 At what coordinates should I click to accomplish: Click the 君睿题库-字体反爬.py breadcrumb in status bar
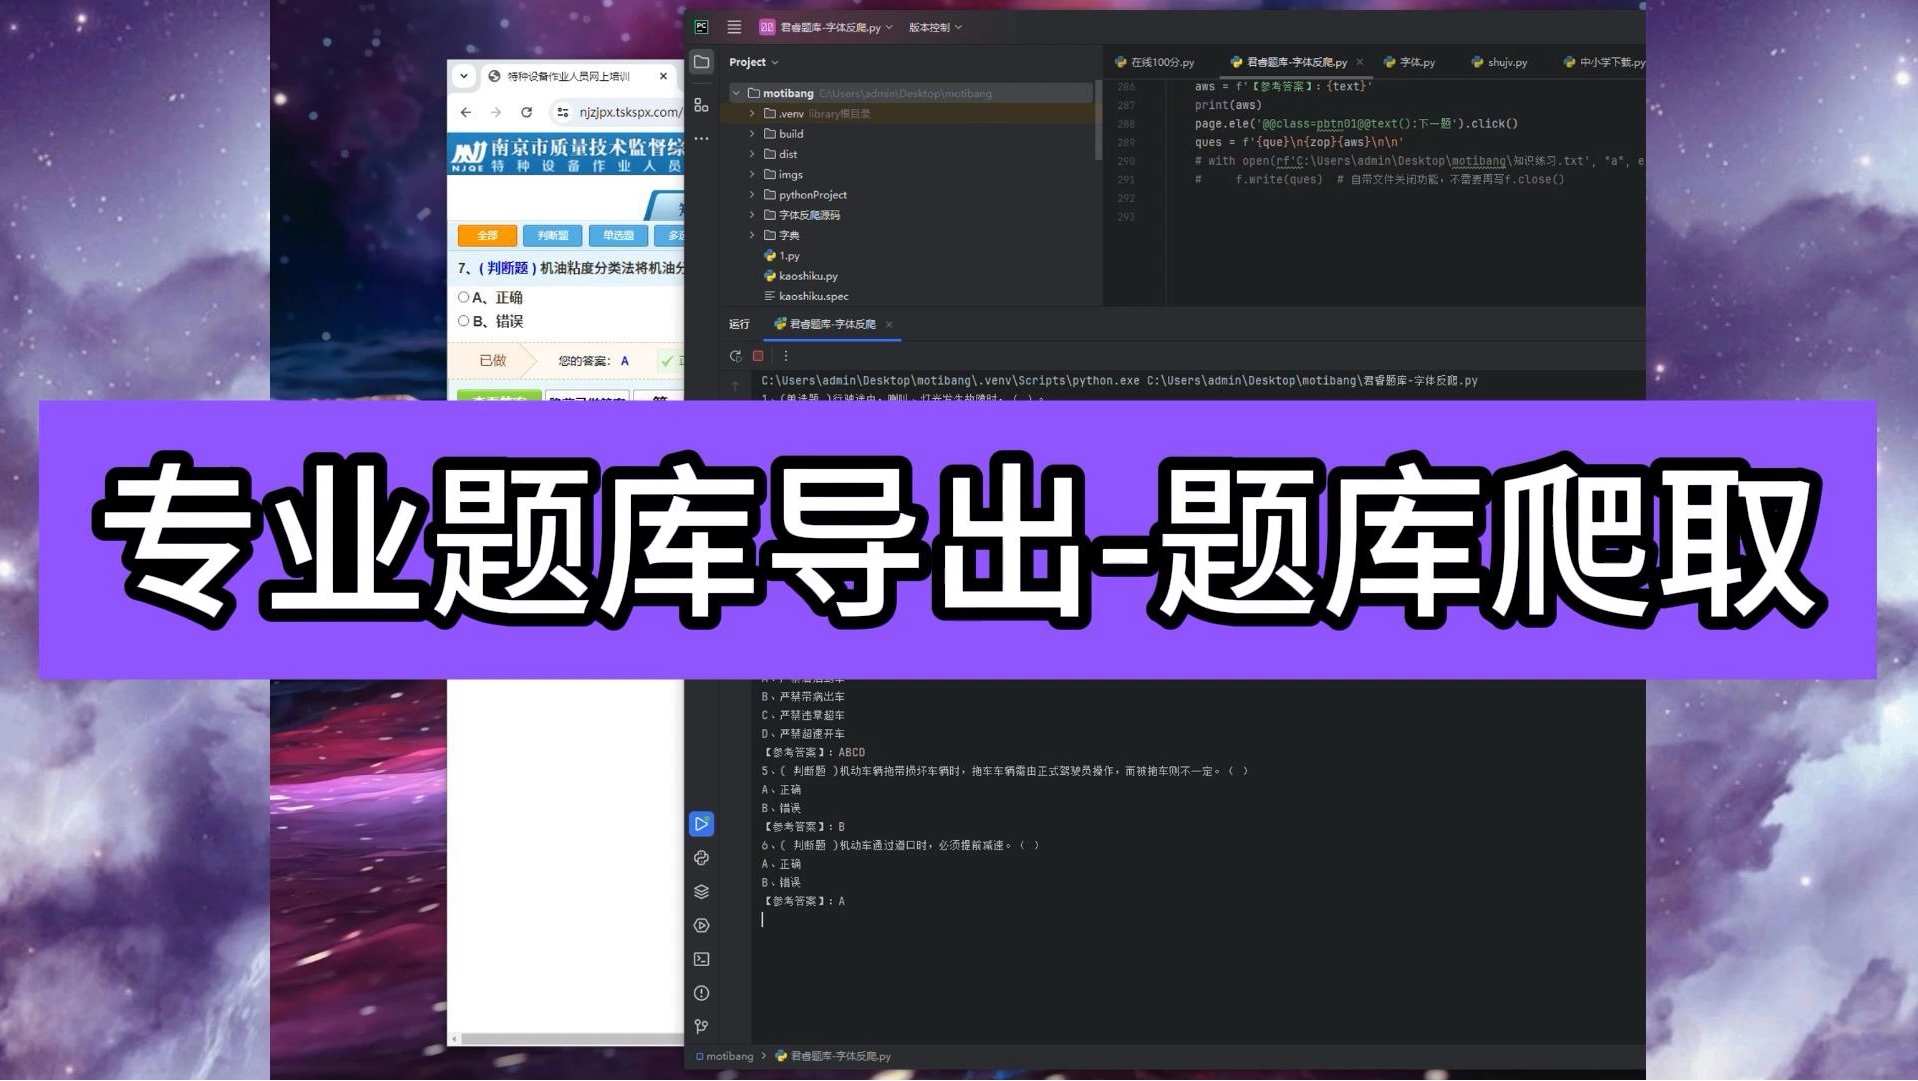pyautogui.click(x=833, y=1056)
